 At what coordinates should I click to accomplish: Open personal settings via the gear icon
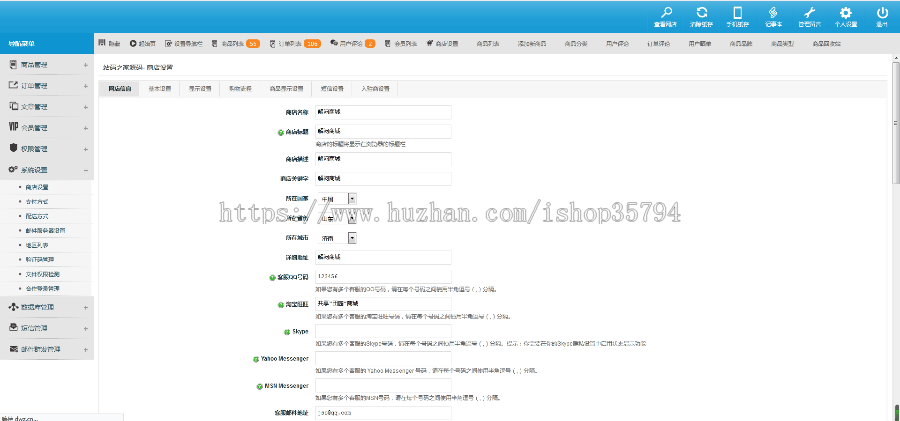point(845,13)
